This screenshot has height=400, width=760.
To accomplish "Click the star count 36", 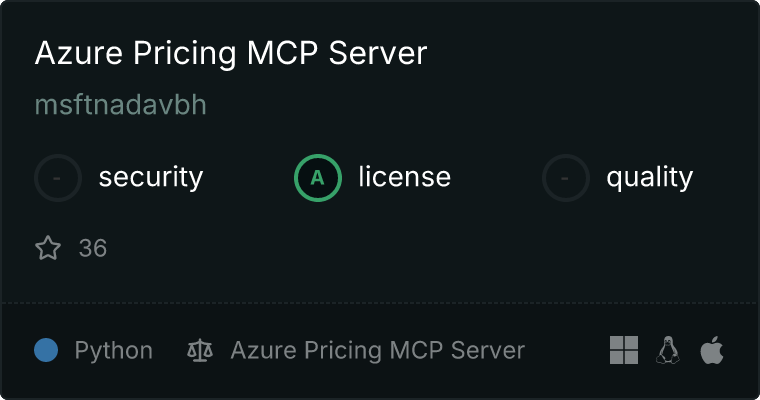I will (93, 248).
